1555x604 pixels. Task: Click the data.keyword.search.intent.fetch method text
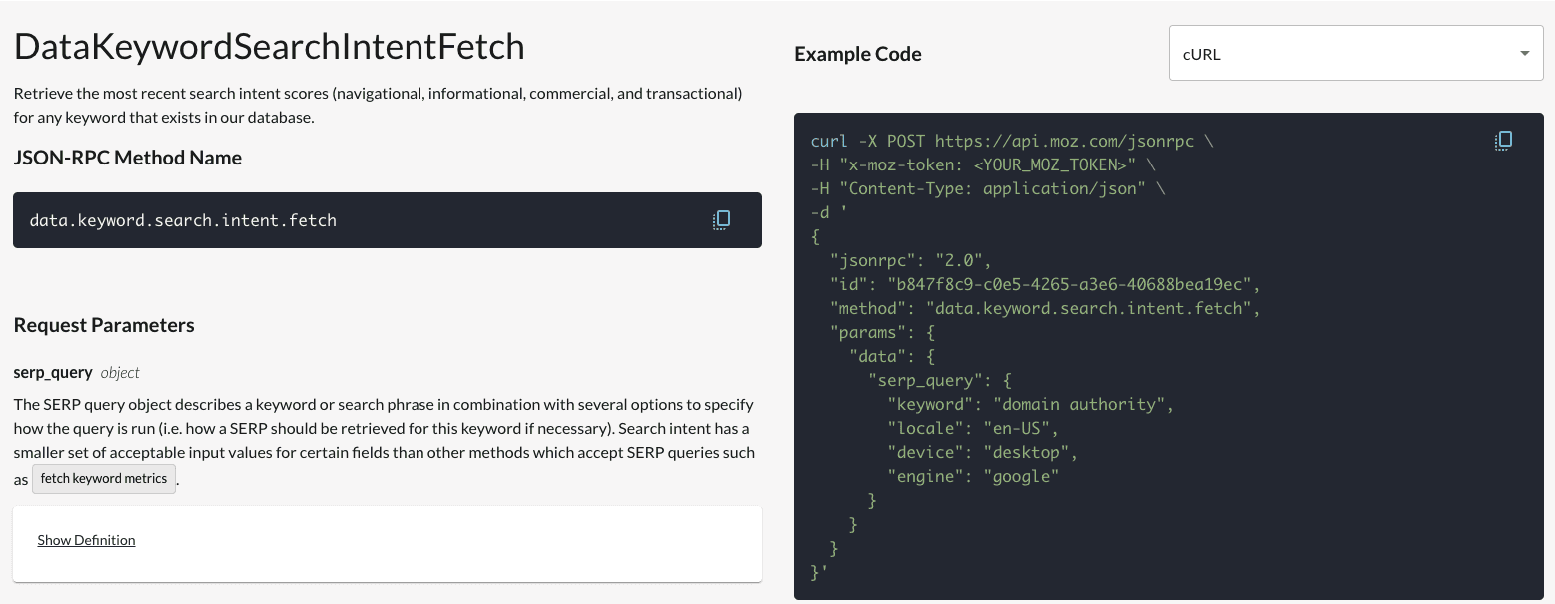tap(183, 220)
